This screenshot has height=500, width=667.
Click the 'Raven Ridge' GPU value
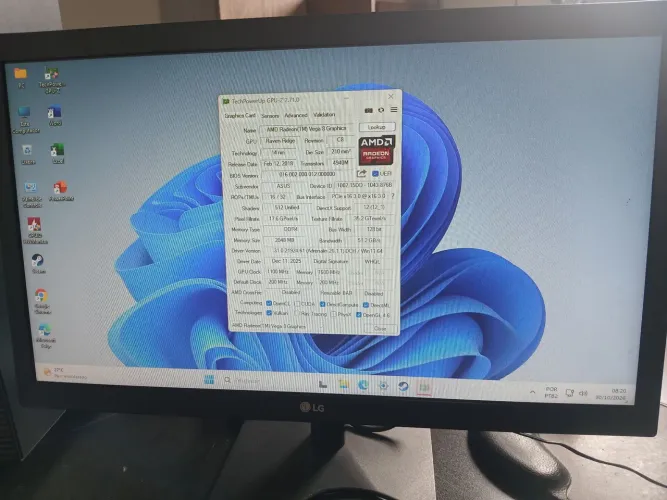[x=280, y=140]
